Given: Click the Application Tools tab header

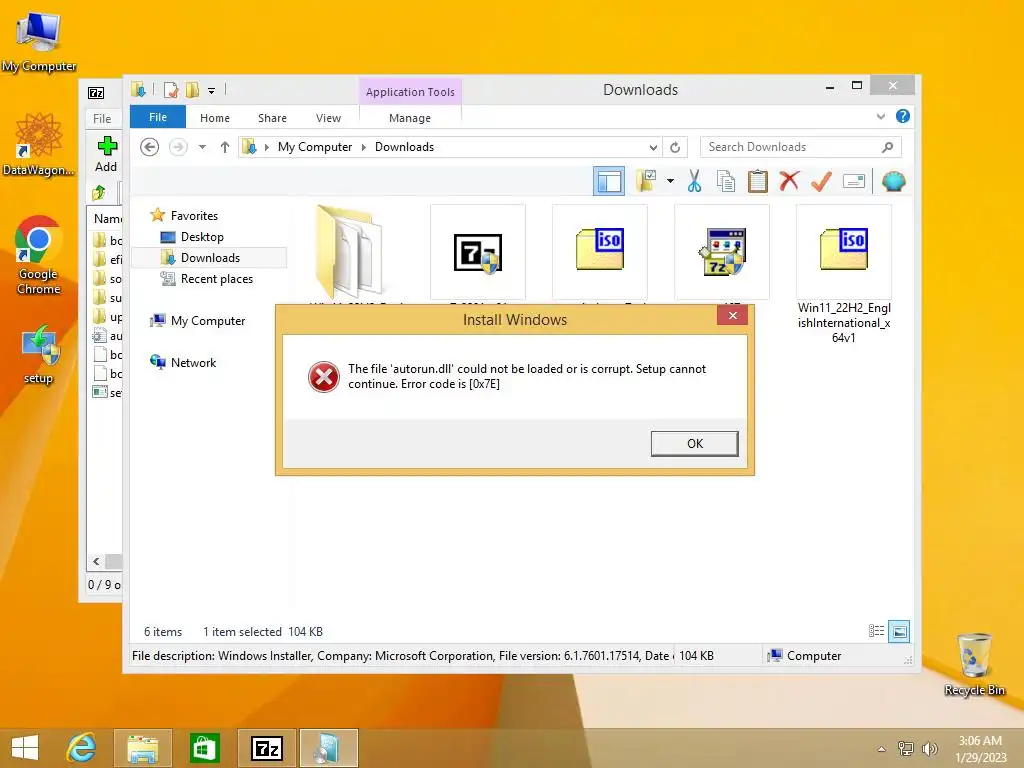Looking at the screenshot, I should pos(410,92).
